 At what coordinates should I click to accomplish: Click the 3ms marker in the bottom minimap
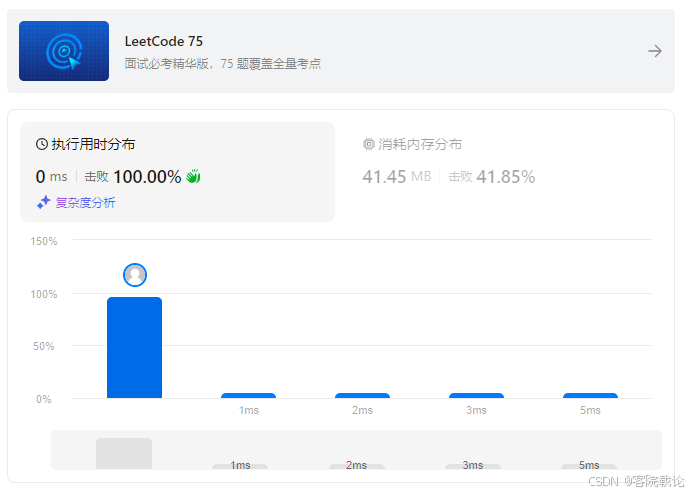click(x=473, y=465)
